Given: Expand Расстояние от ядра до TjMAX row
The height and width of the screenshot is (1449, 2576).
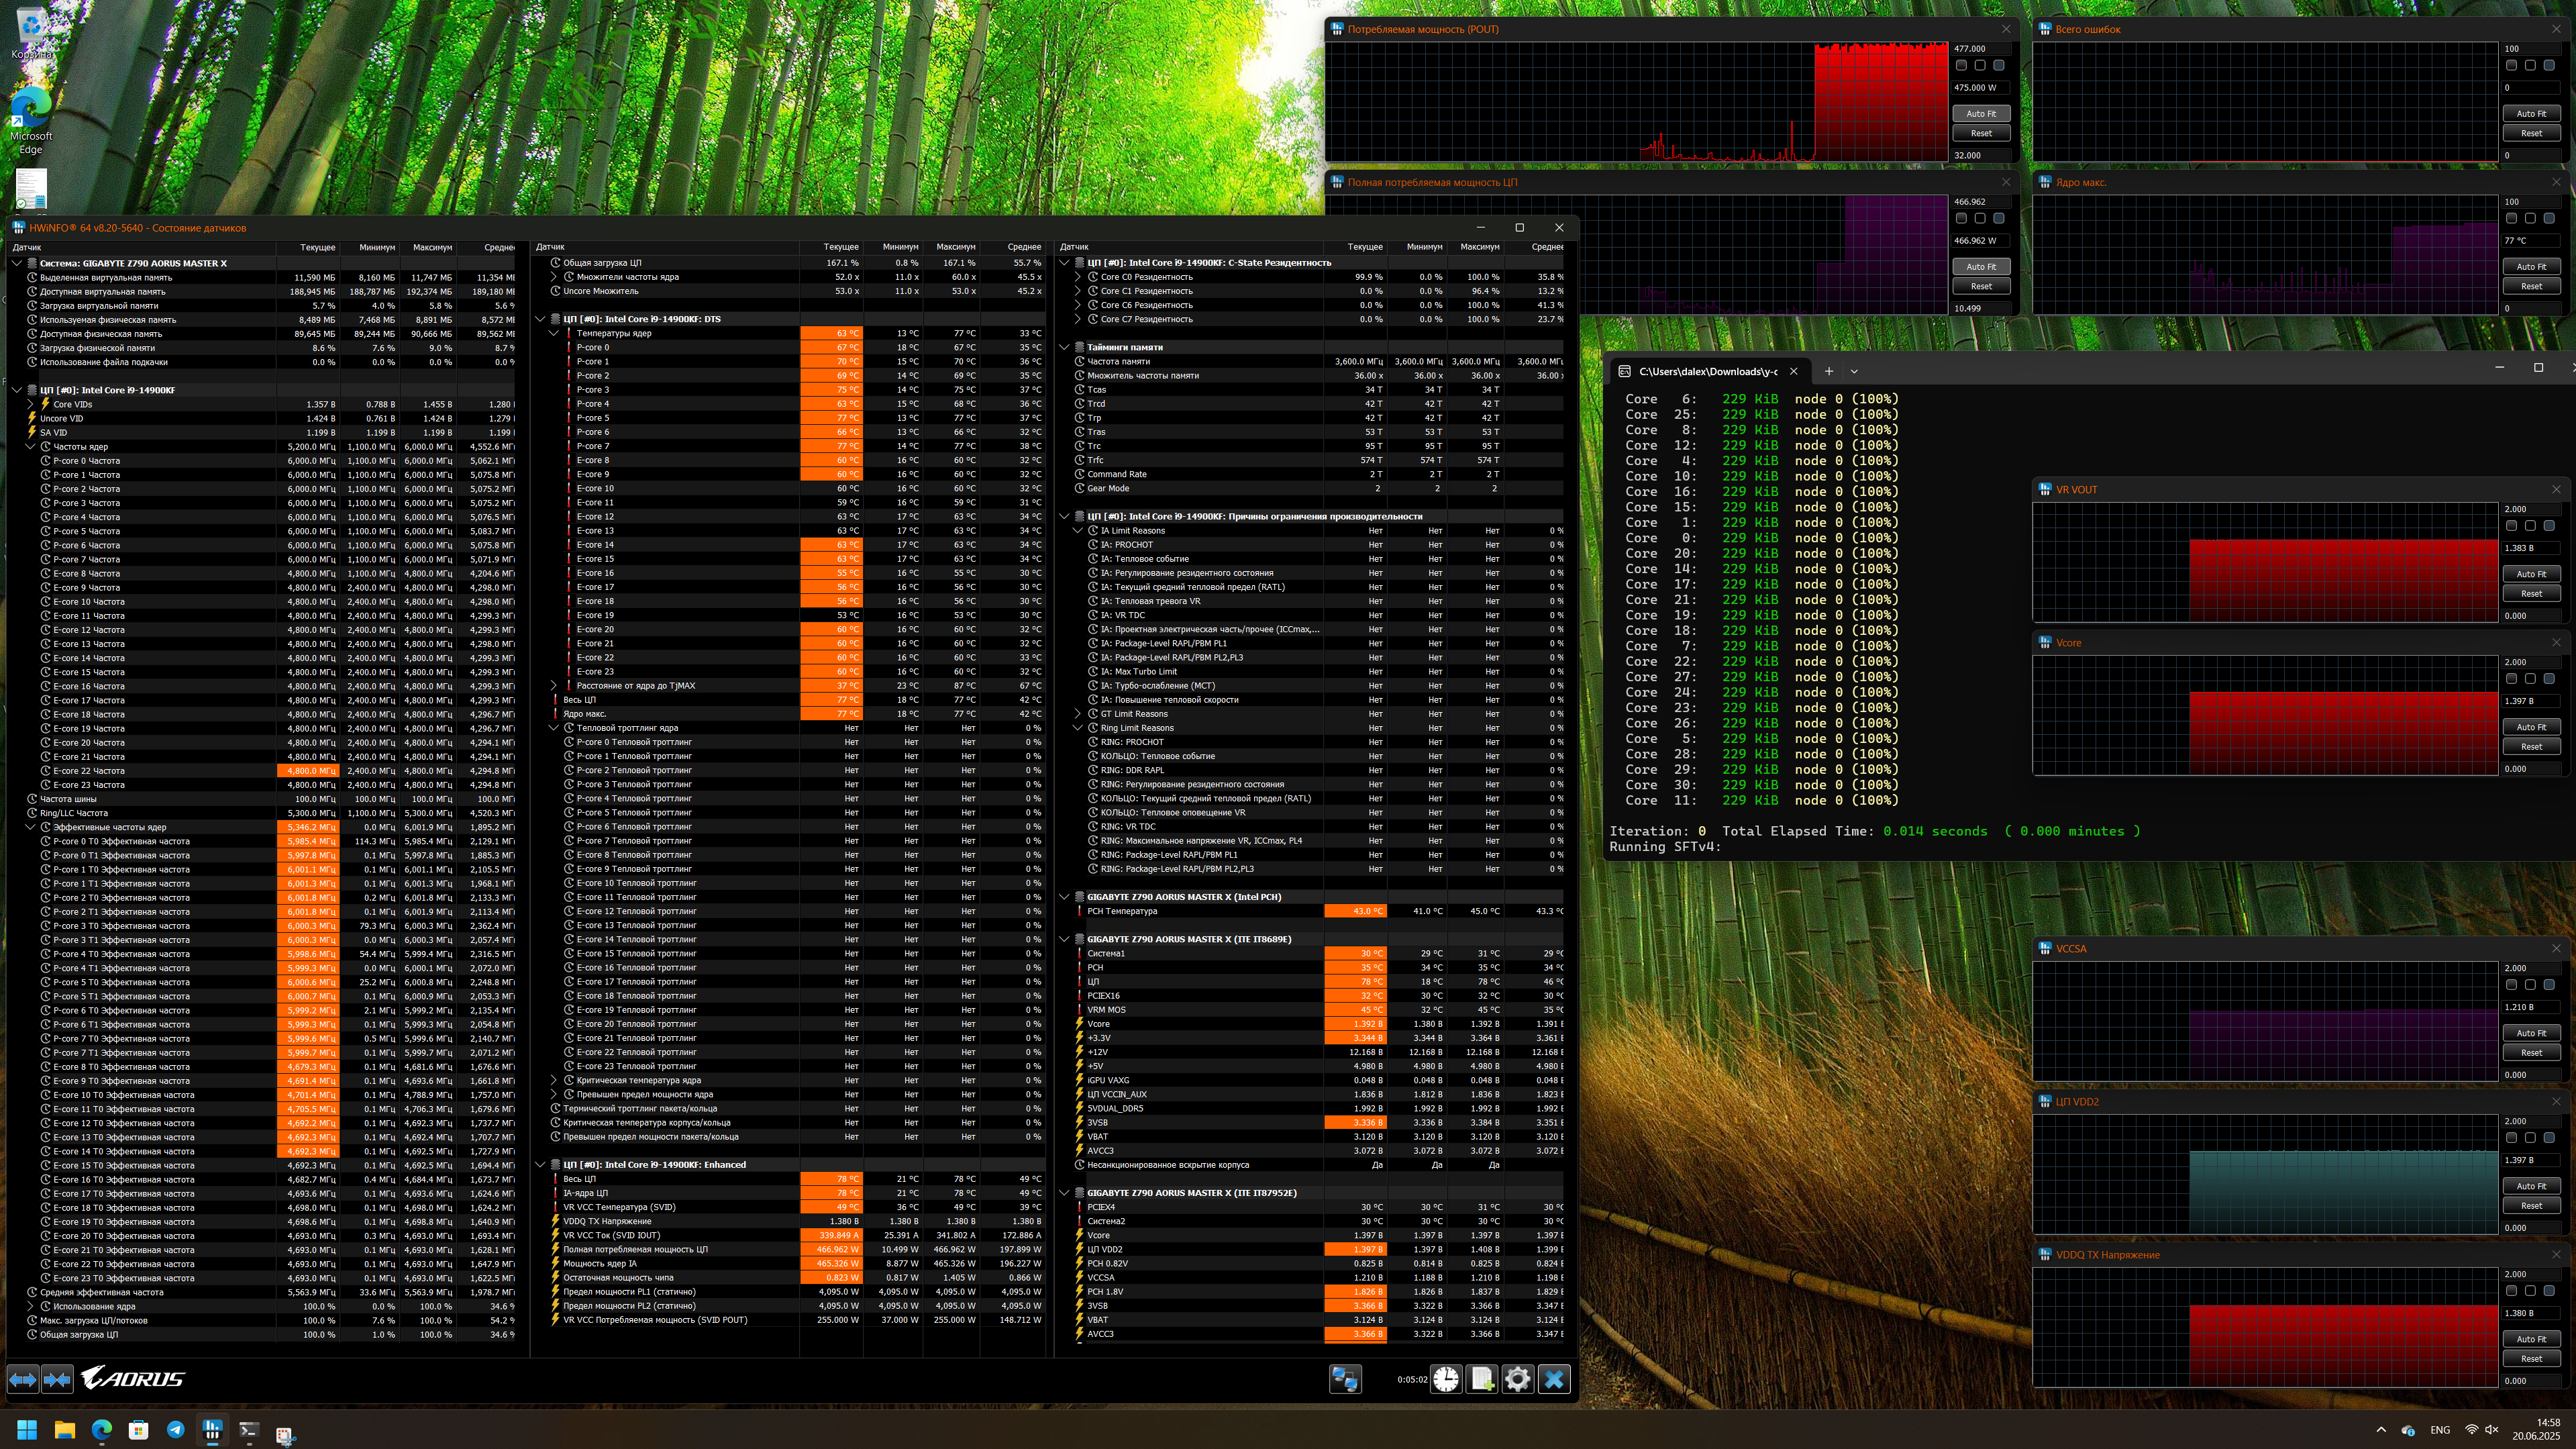Looking at the screenshot, I should click(554, 686).
